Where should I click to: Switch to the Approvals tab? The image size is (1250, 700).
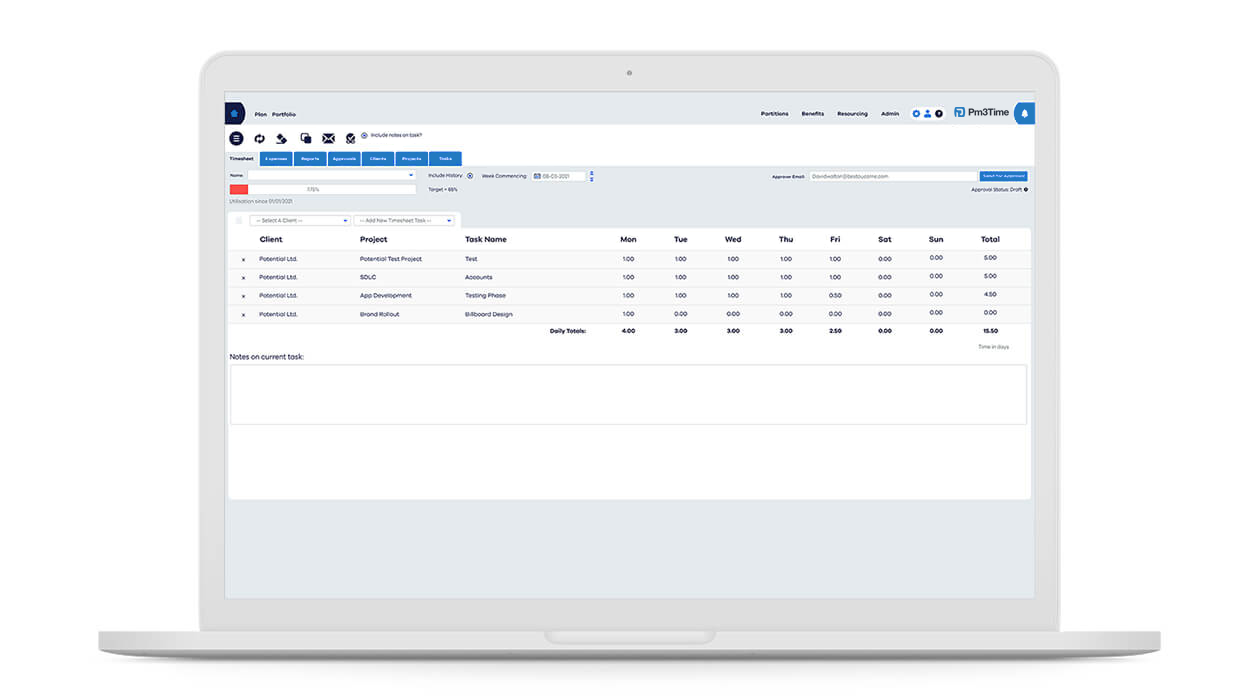pyautogui.click(x=344, y=158)
